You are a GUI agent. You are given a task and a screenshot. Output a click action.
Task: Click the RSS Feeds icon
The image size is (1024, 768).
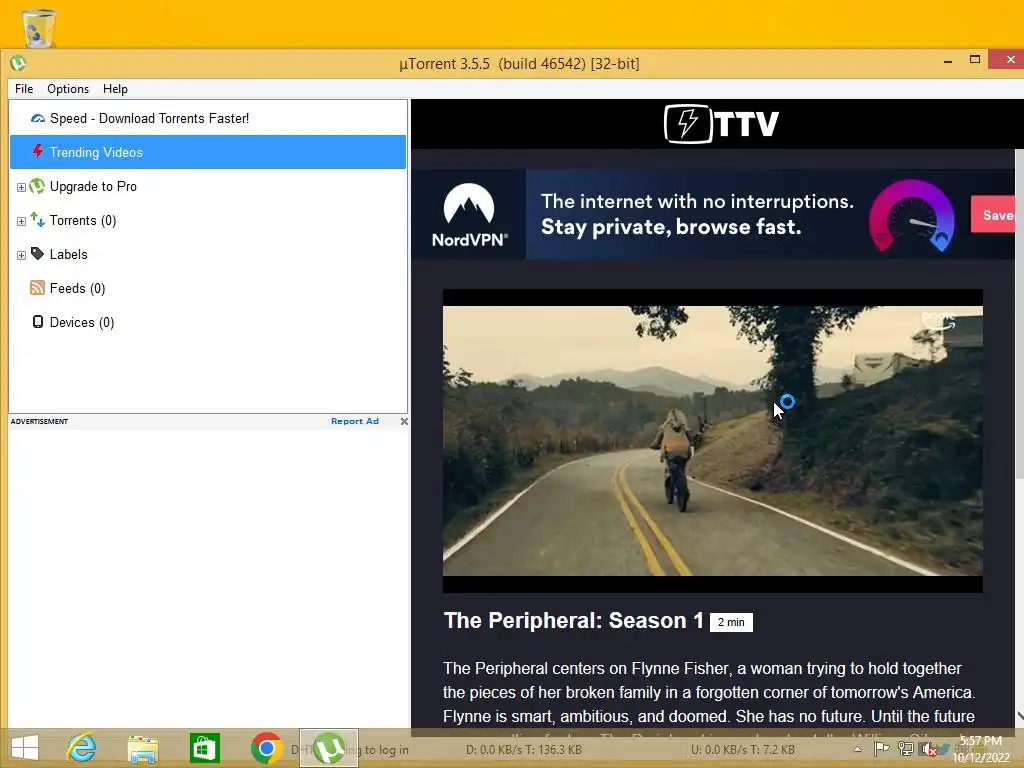pos(38,288)
